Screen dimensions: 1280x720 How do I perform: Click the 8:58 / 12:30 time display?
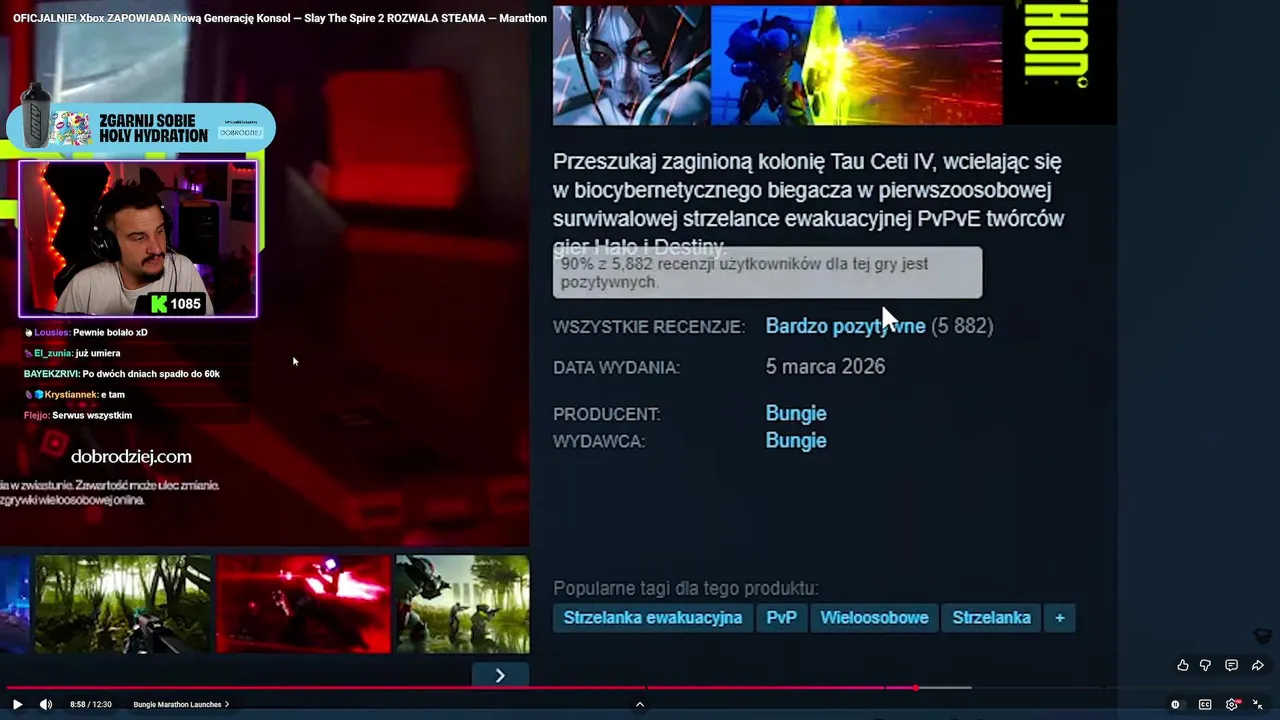tap(91, 704)
